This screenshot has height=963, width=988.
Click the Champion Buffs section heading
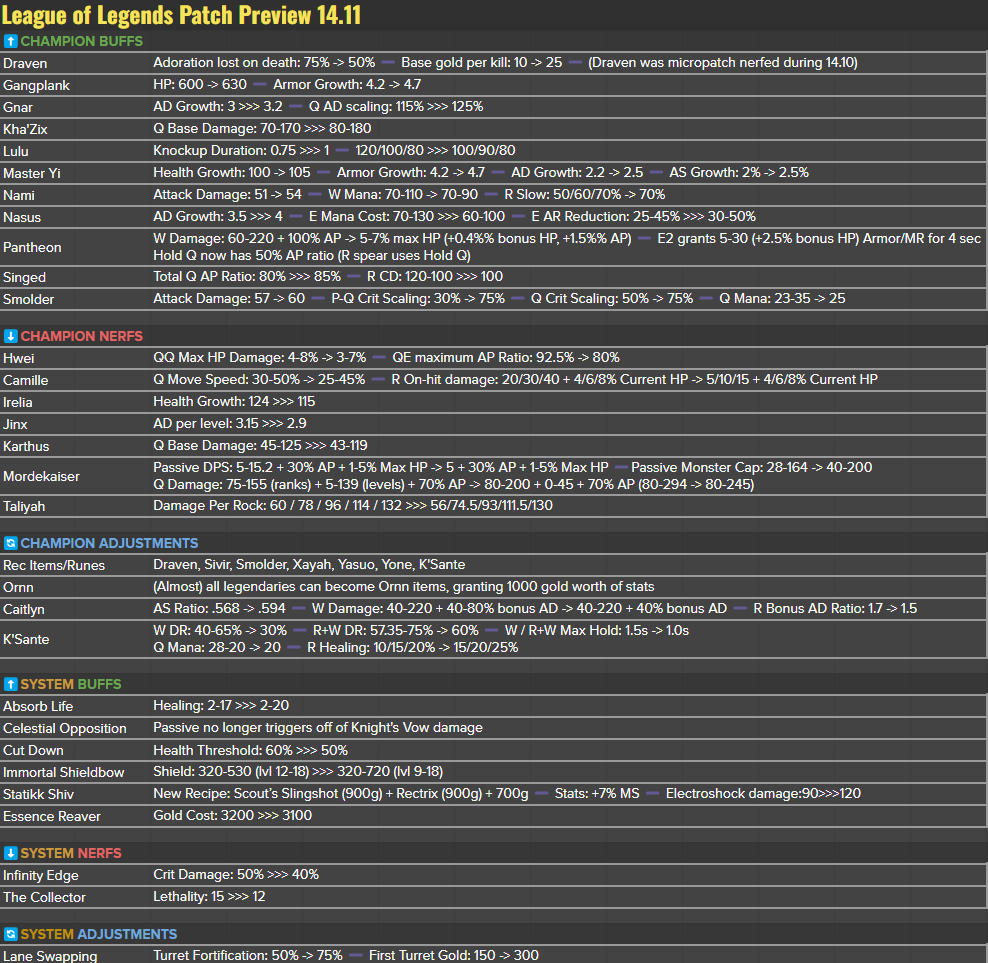point(81,41)
